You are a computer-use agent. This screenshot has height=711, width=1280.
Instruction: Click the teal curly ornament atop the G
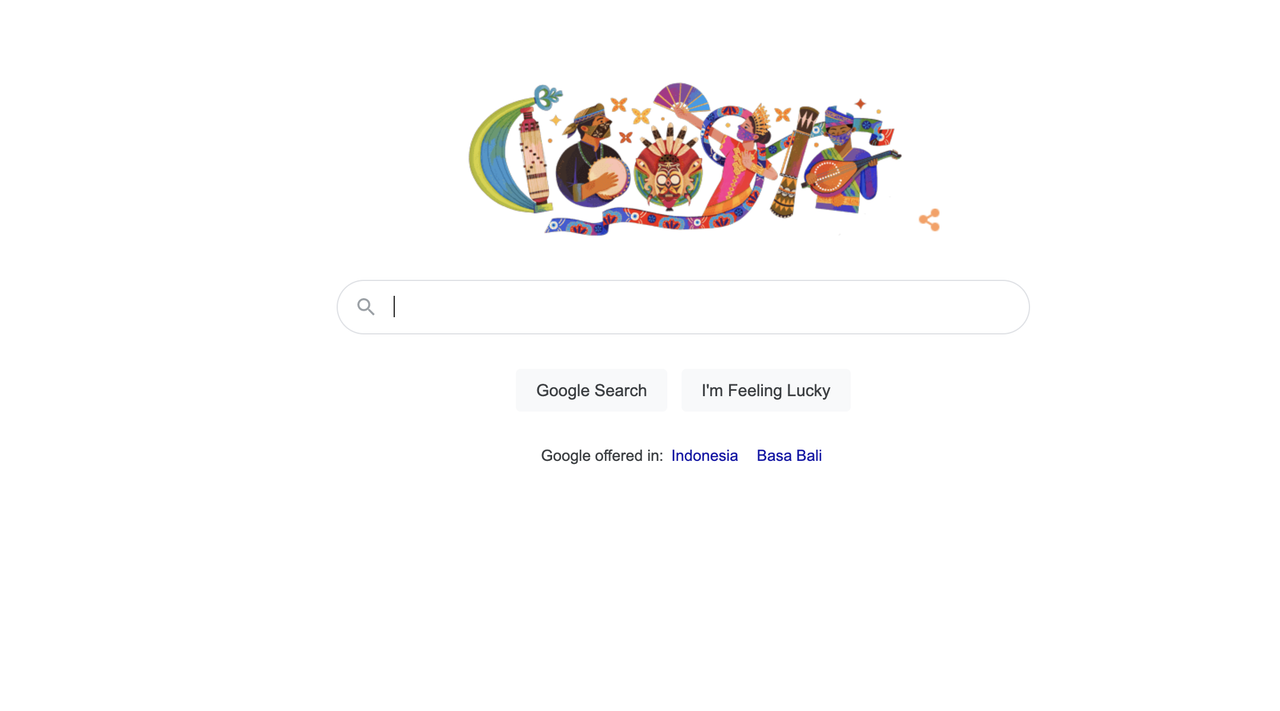click(x=547, y=97)
